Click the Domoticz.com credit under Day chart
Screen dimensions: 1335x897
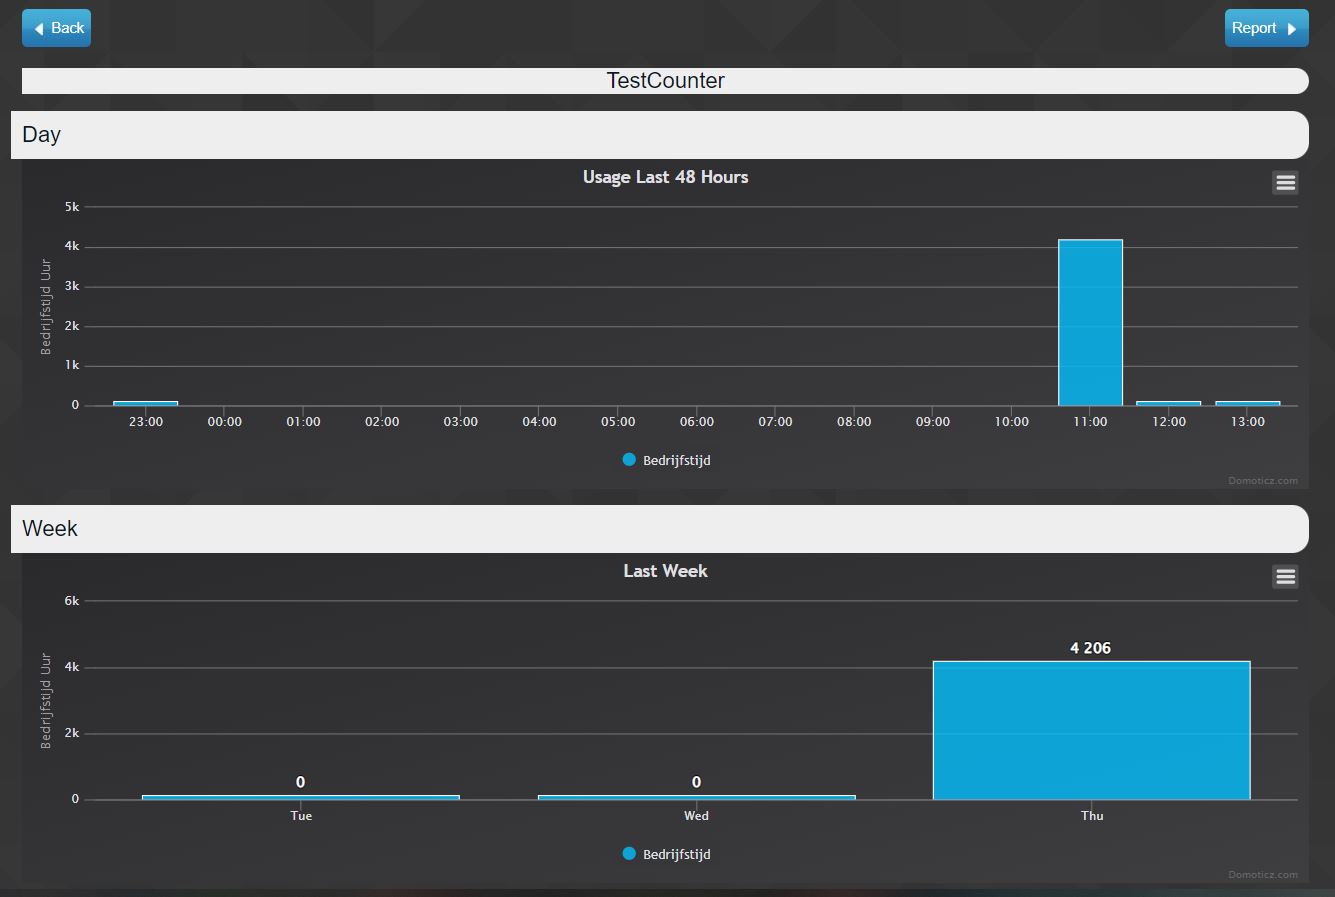point(1263,481)
